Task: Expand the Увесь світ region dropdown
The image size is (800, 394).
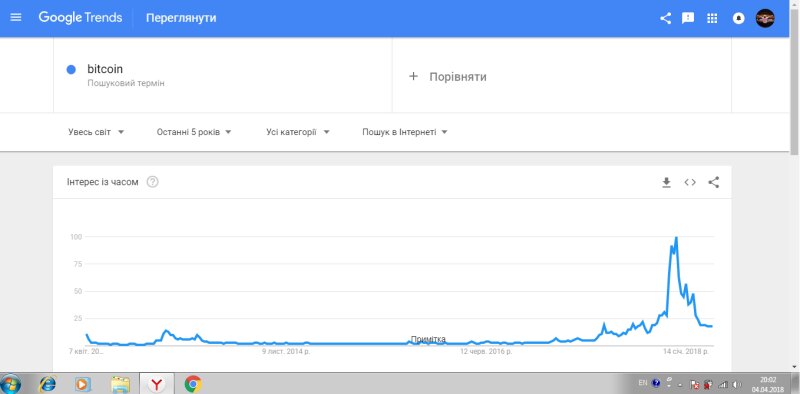Action: [x=96, y=132]
